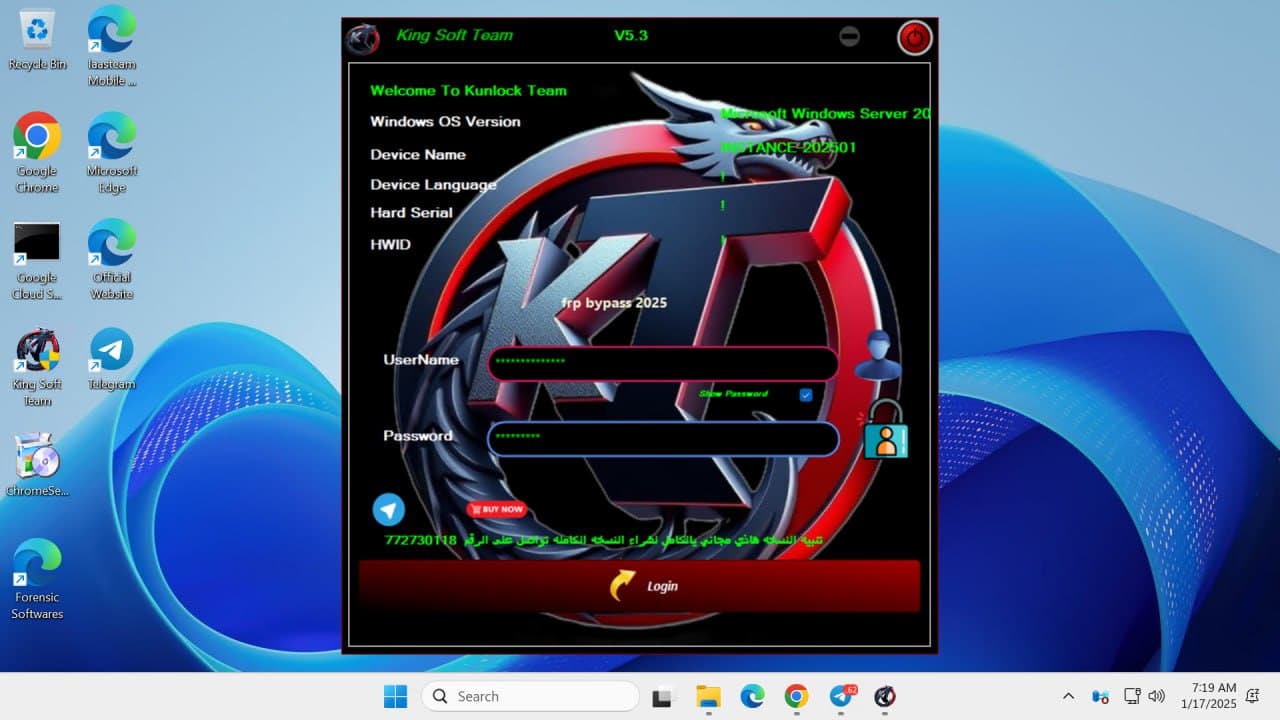Open Forensic Softwares desktop shortcut

pyautogui.click(x=37, y=580)
